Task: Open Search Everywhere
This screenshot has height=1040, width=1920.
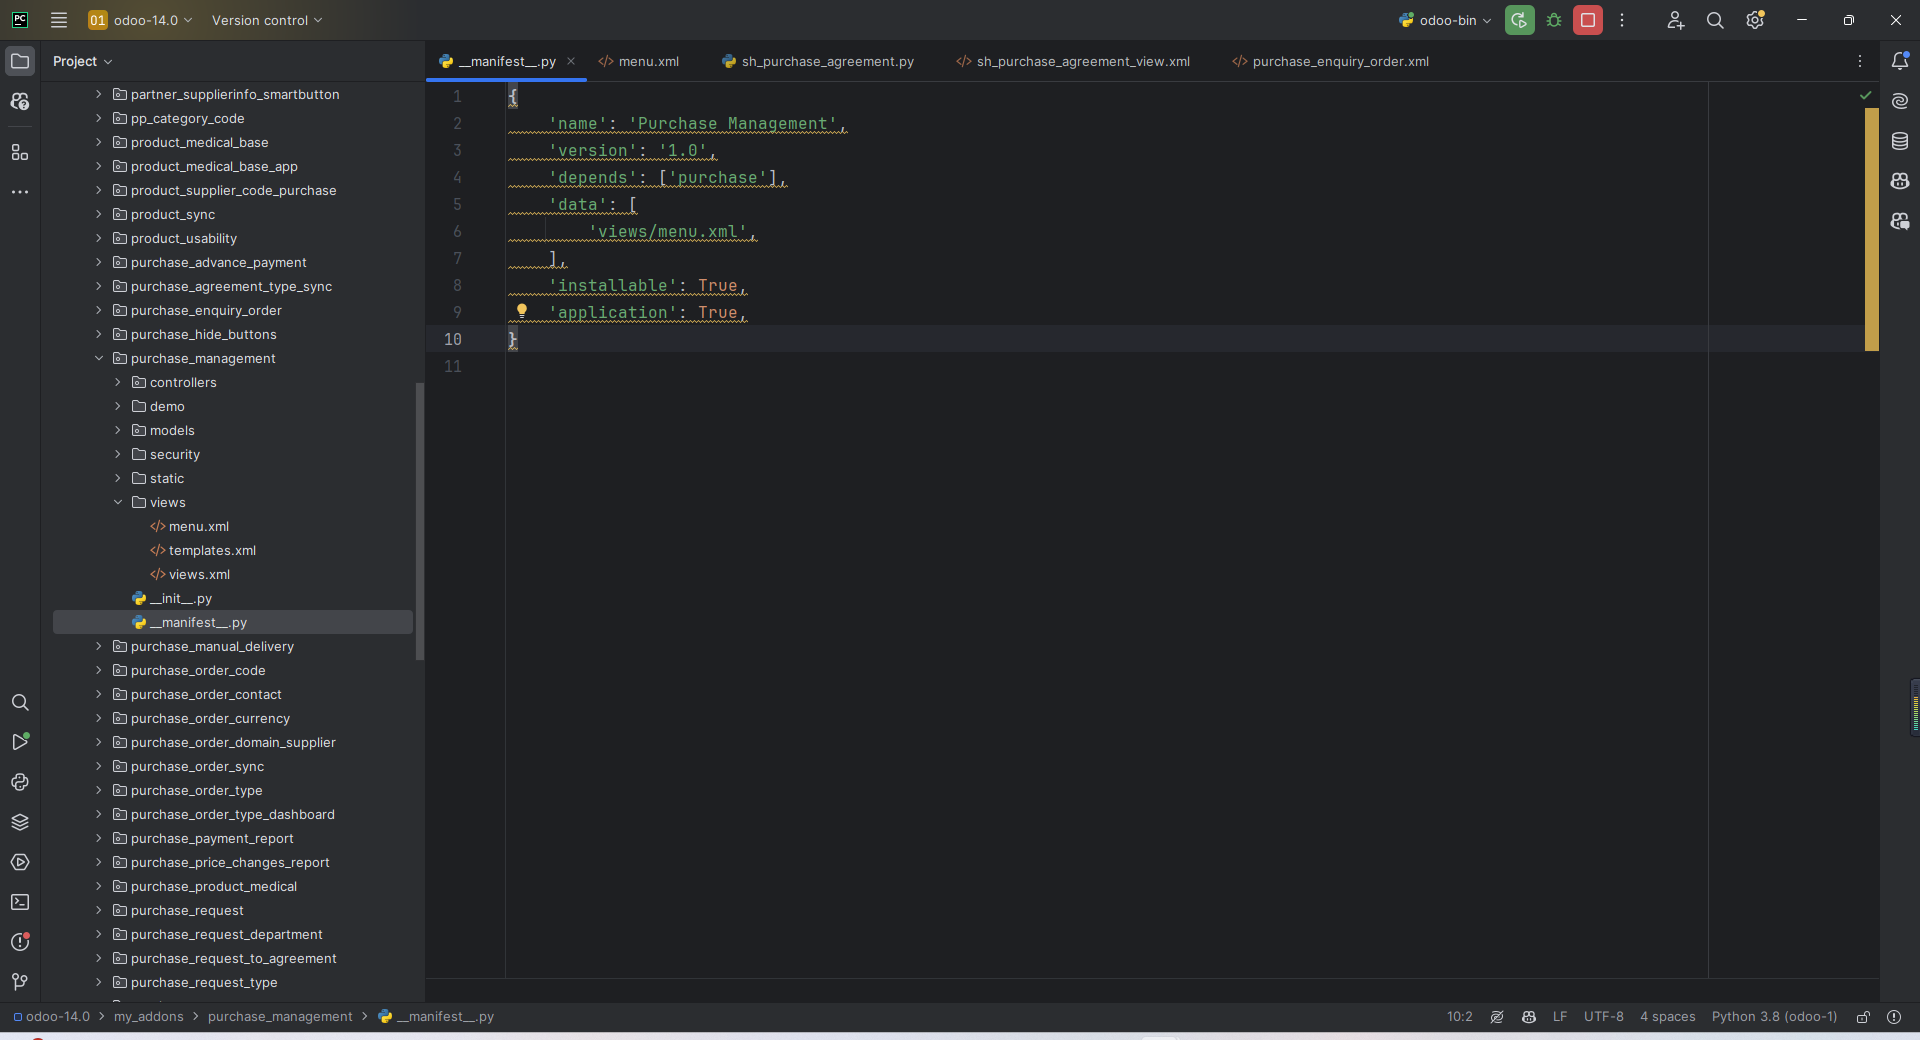Action: [1715, 20]
